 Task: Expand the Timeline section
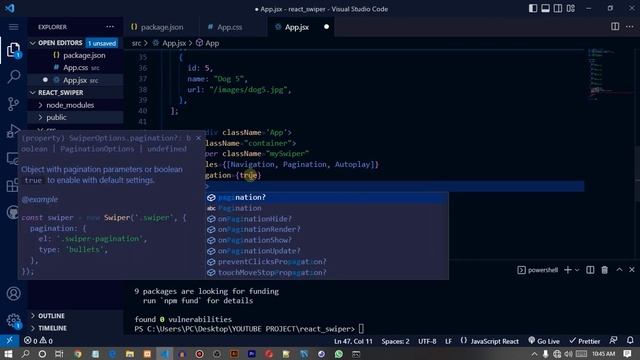click(52, 328)
